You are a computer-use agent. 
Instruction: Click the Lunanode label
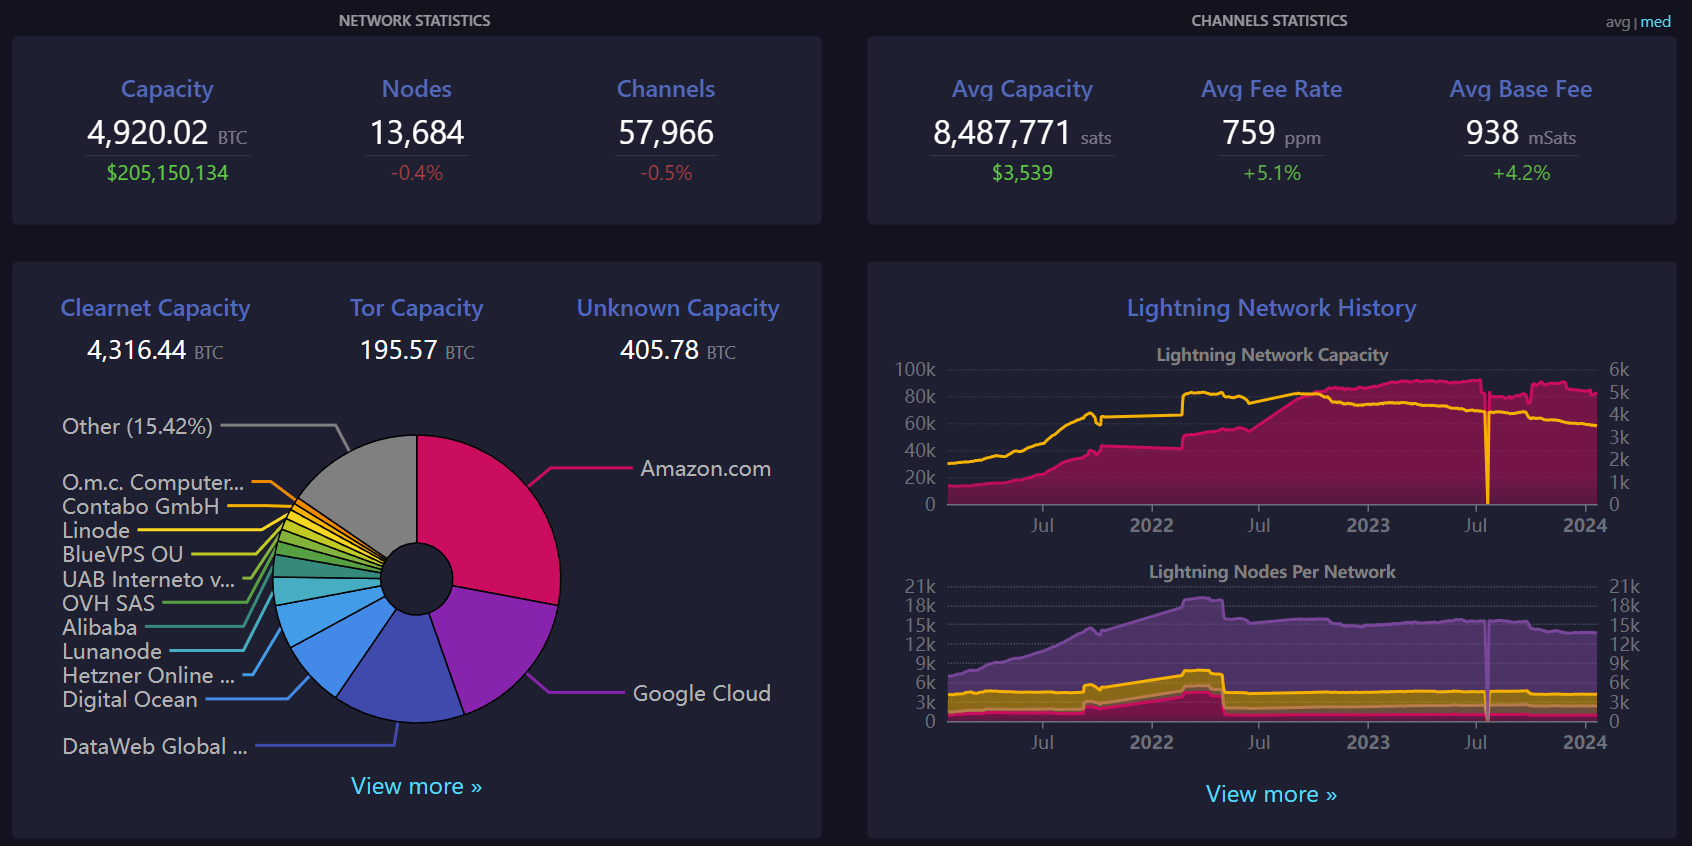(x=112, y=651)
